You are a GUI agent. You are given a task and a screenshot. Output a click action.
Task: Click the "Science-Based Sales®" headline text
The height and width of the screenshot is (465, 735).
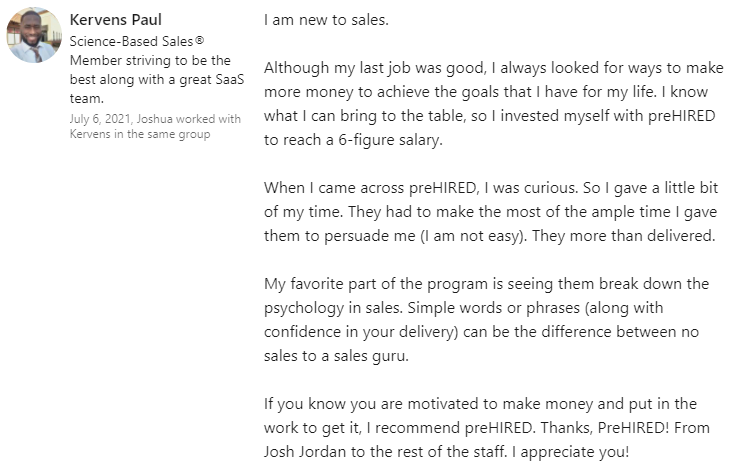pyautogui.click(x=125, y=41)
